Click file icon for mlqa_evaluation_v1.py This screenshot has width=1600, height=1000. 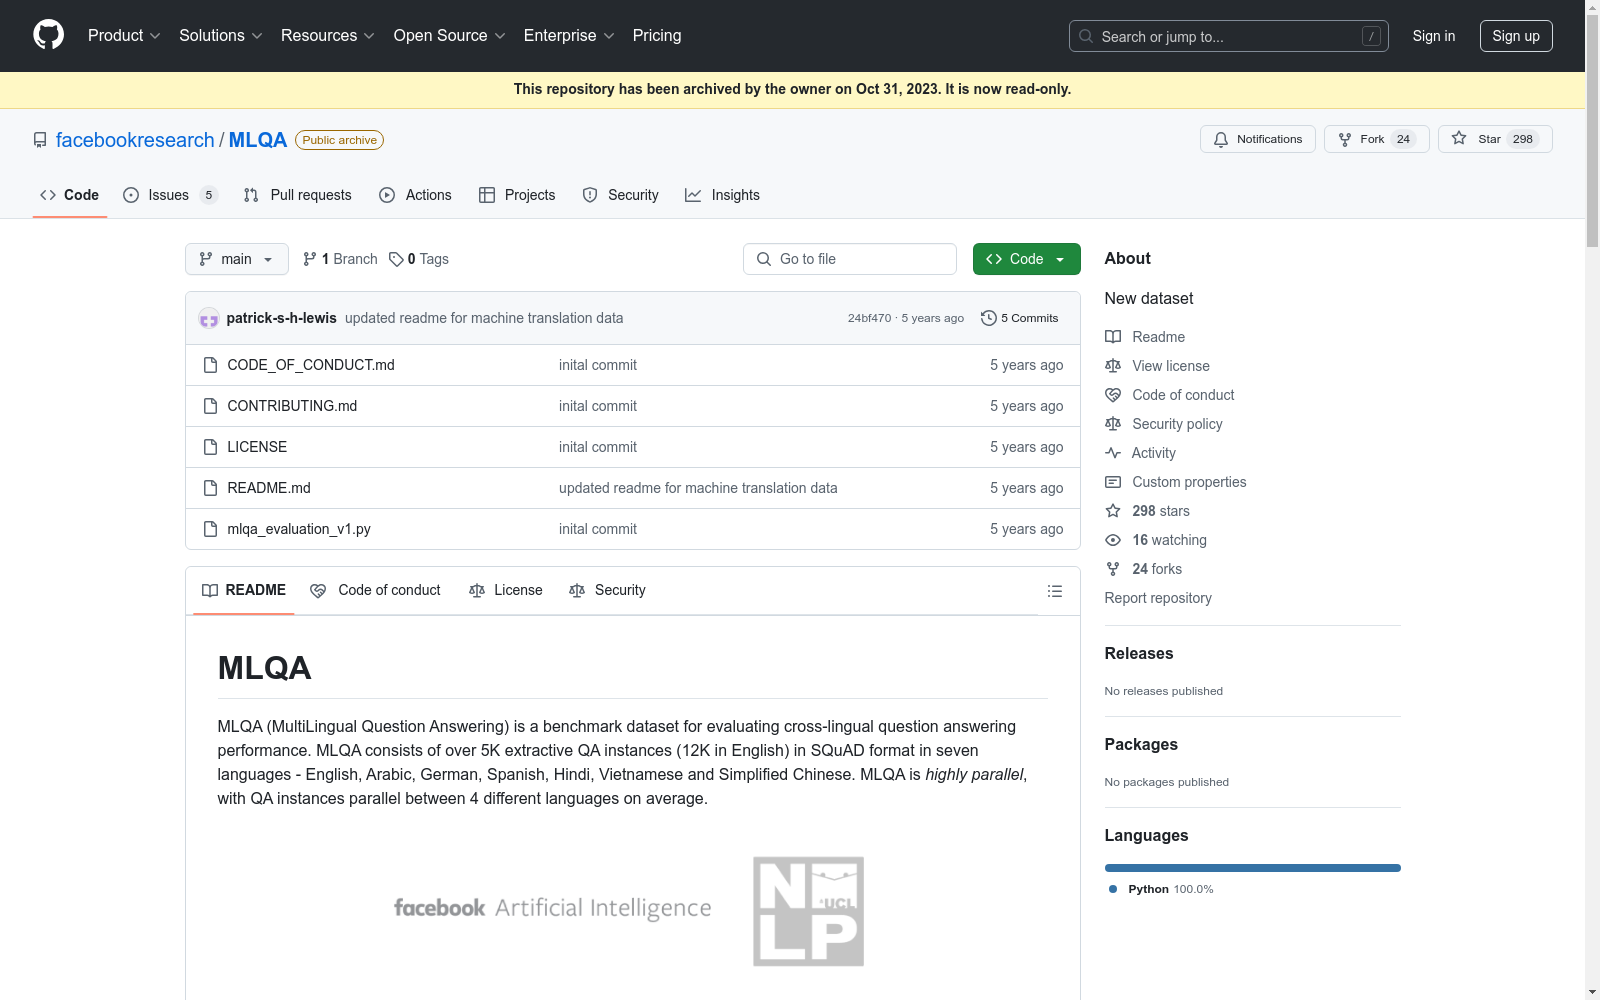tap(210, 529)
